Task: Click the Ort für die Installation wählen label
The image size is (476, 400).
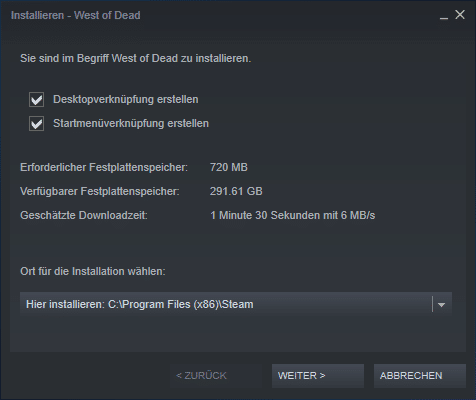Action: point(93,271)
